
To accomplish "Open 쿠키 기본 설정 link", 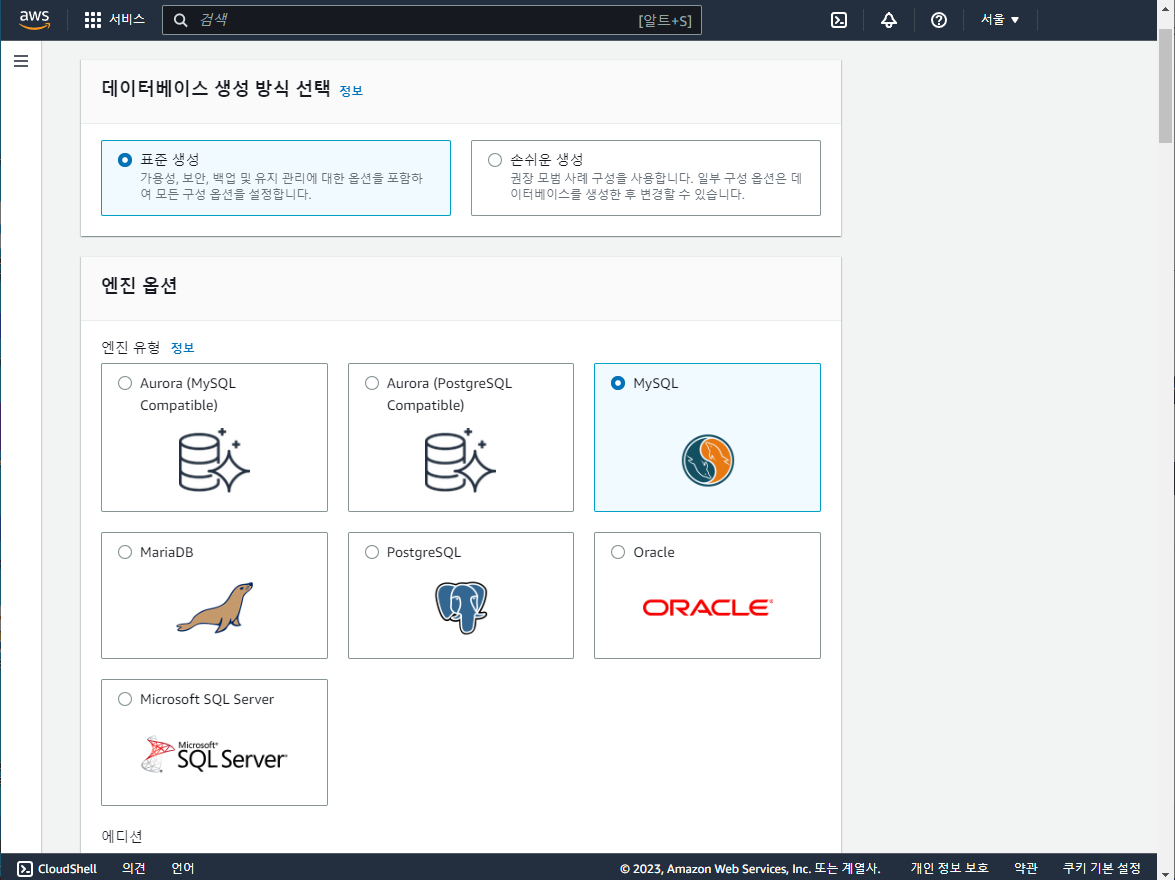I will tap(1102, 868).
